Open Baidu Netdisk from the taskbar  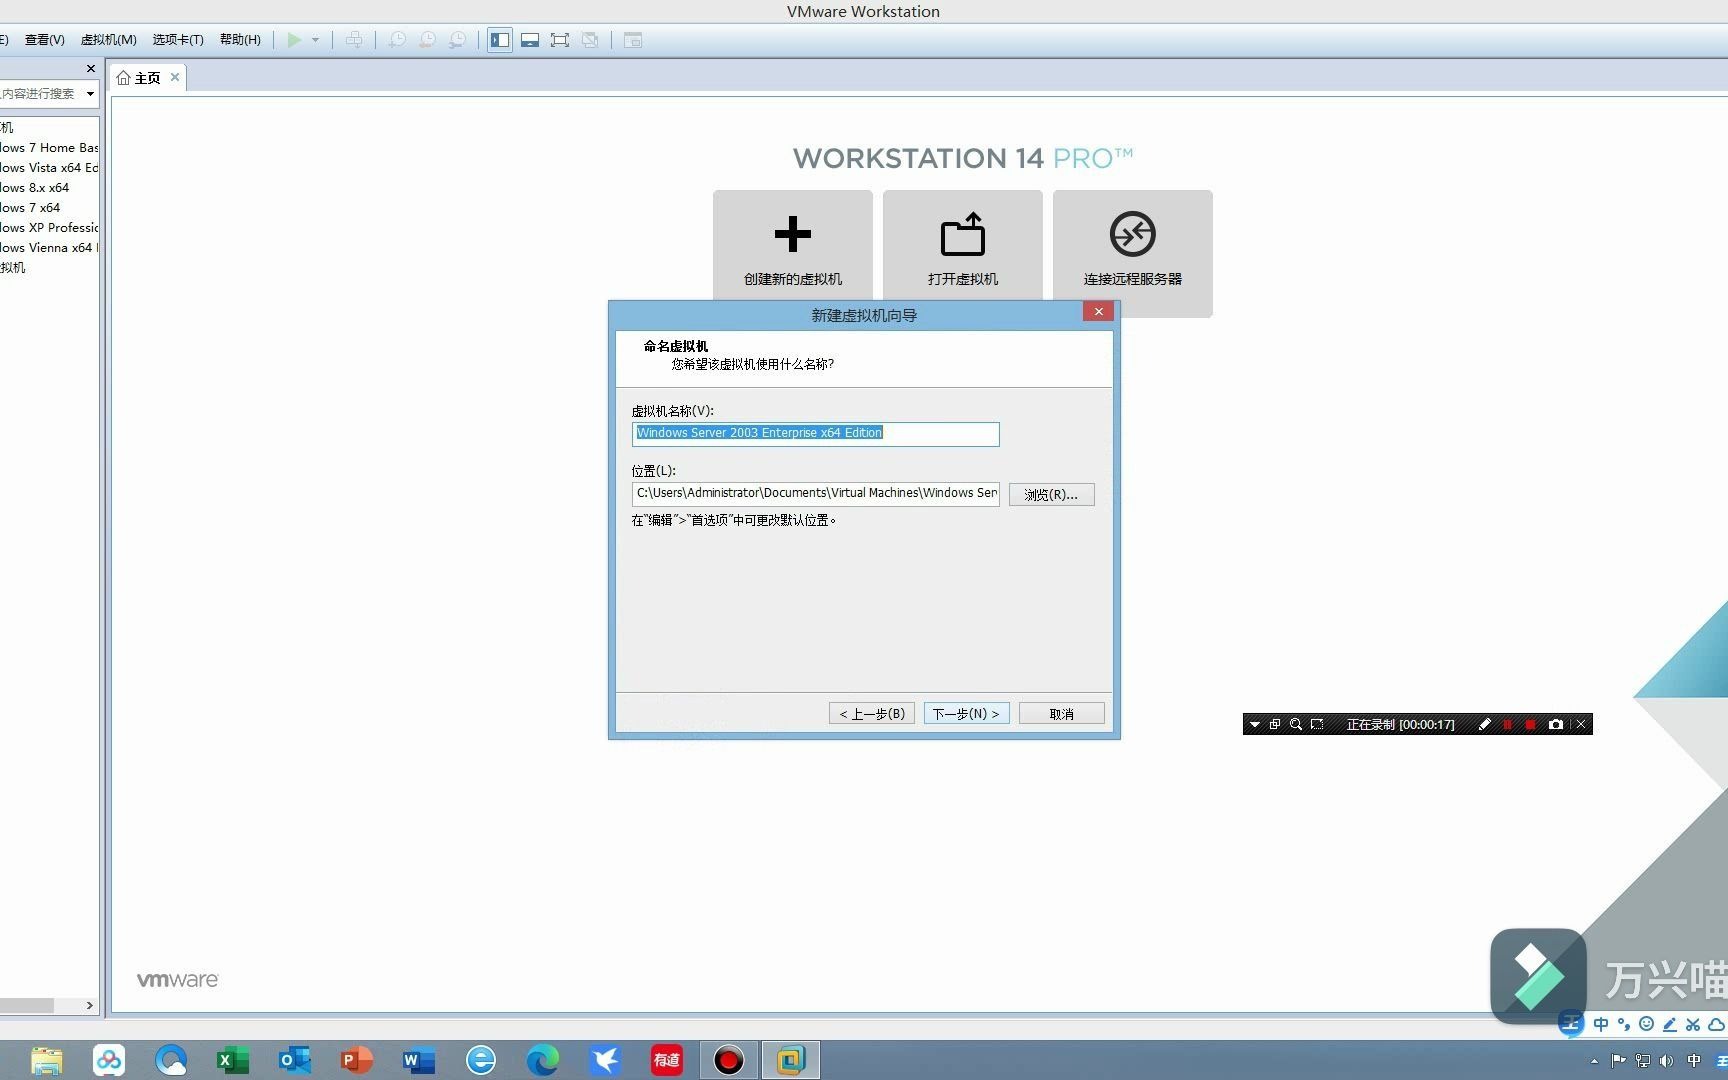click(108, 1060)
